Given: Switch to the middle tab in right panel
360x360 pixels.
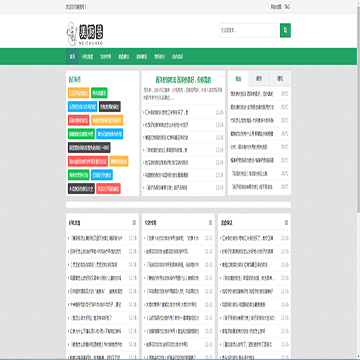Looking at the screenshot, I should pyautogui.click(x=259, y=79).
